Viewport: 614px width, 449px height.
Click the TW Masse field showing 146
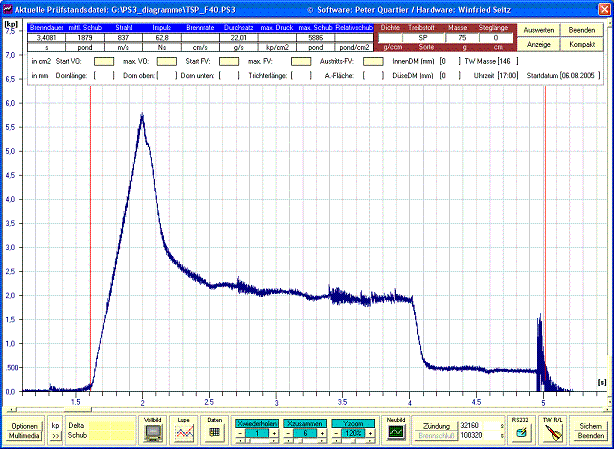509,61
